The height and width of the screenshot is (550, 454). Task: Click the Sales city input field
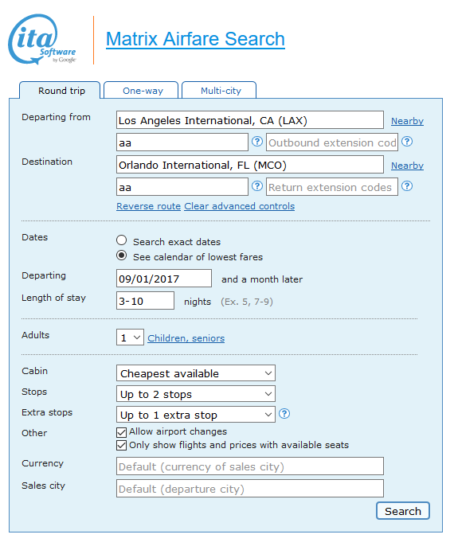(250, 488)
